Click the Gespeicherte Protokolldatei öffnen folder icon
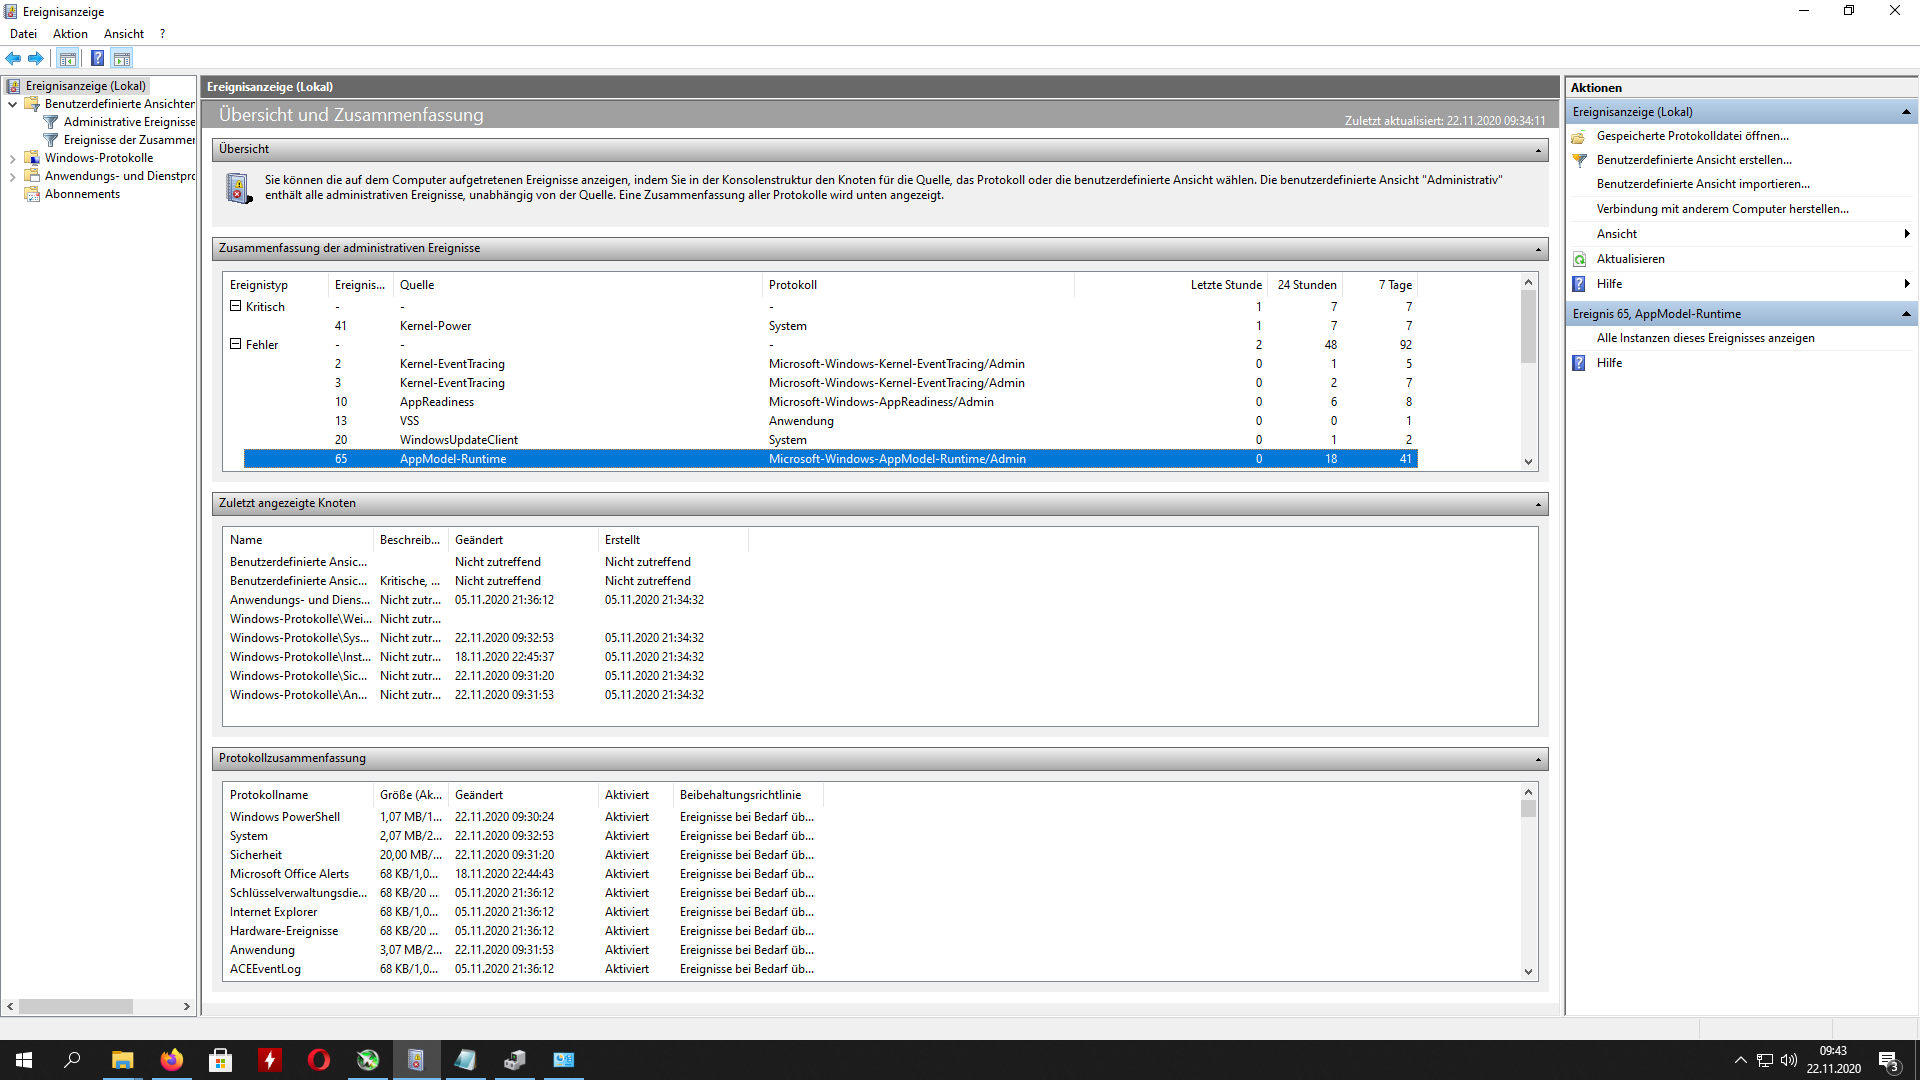1920x1080 pixels. click(x=1580, y=136)
